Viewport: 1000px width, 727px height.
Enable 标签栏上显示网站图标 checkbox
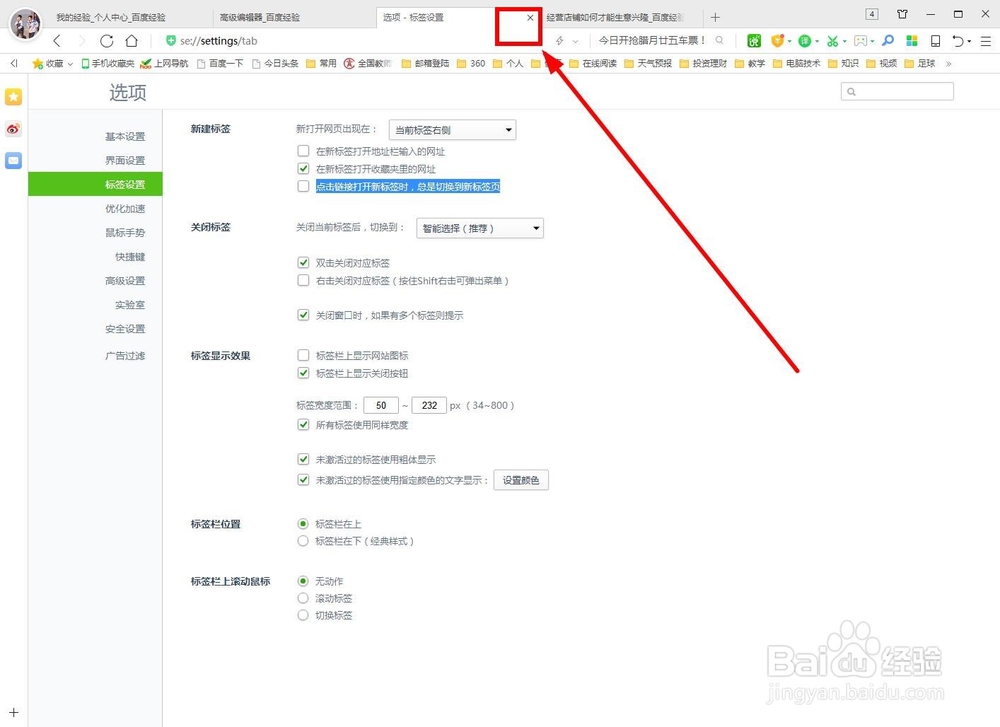(303, 353)
